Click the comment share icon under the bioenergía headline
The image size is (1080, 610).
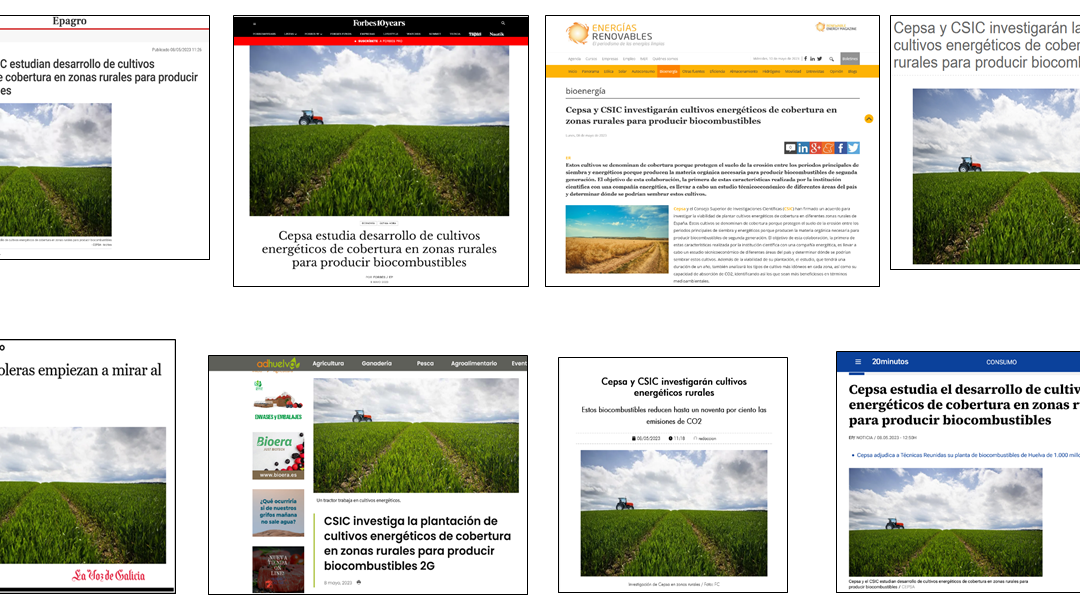pos(790,148)
